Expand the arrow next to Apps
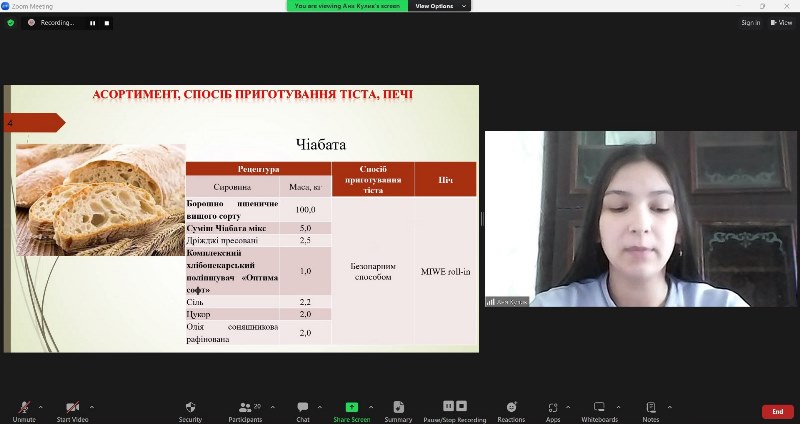 tap(568, 407)
